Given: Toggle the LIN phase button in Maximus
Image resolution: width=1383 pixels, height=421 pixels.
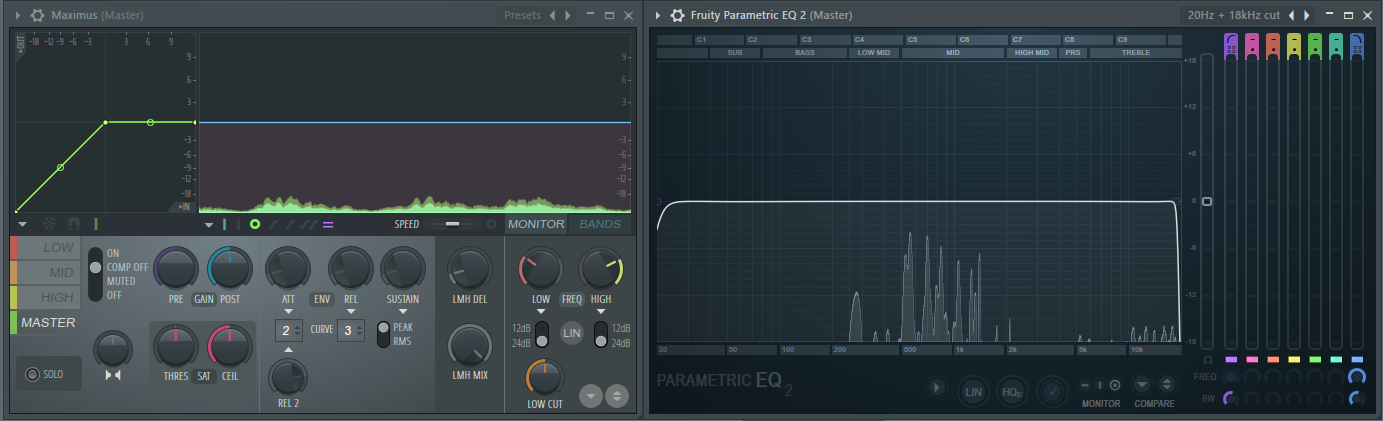Looking at the screenshot, I should (571, 334).
